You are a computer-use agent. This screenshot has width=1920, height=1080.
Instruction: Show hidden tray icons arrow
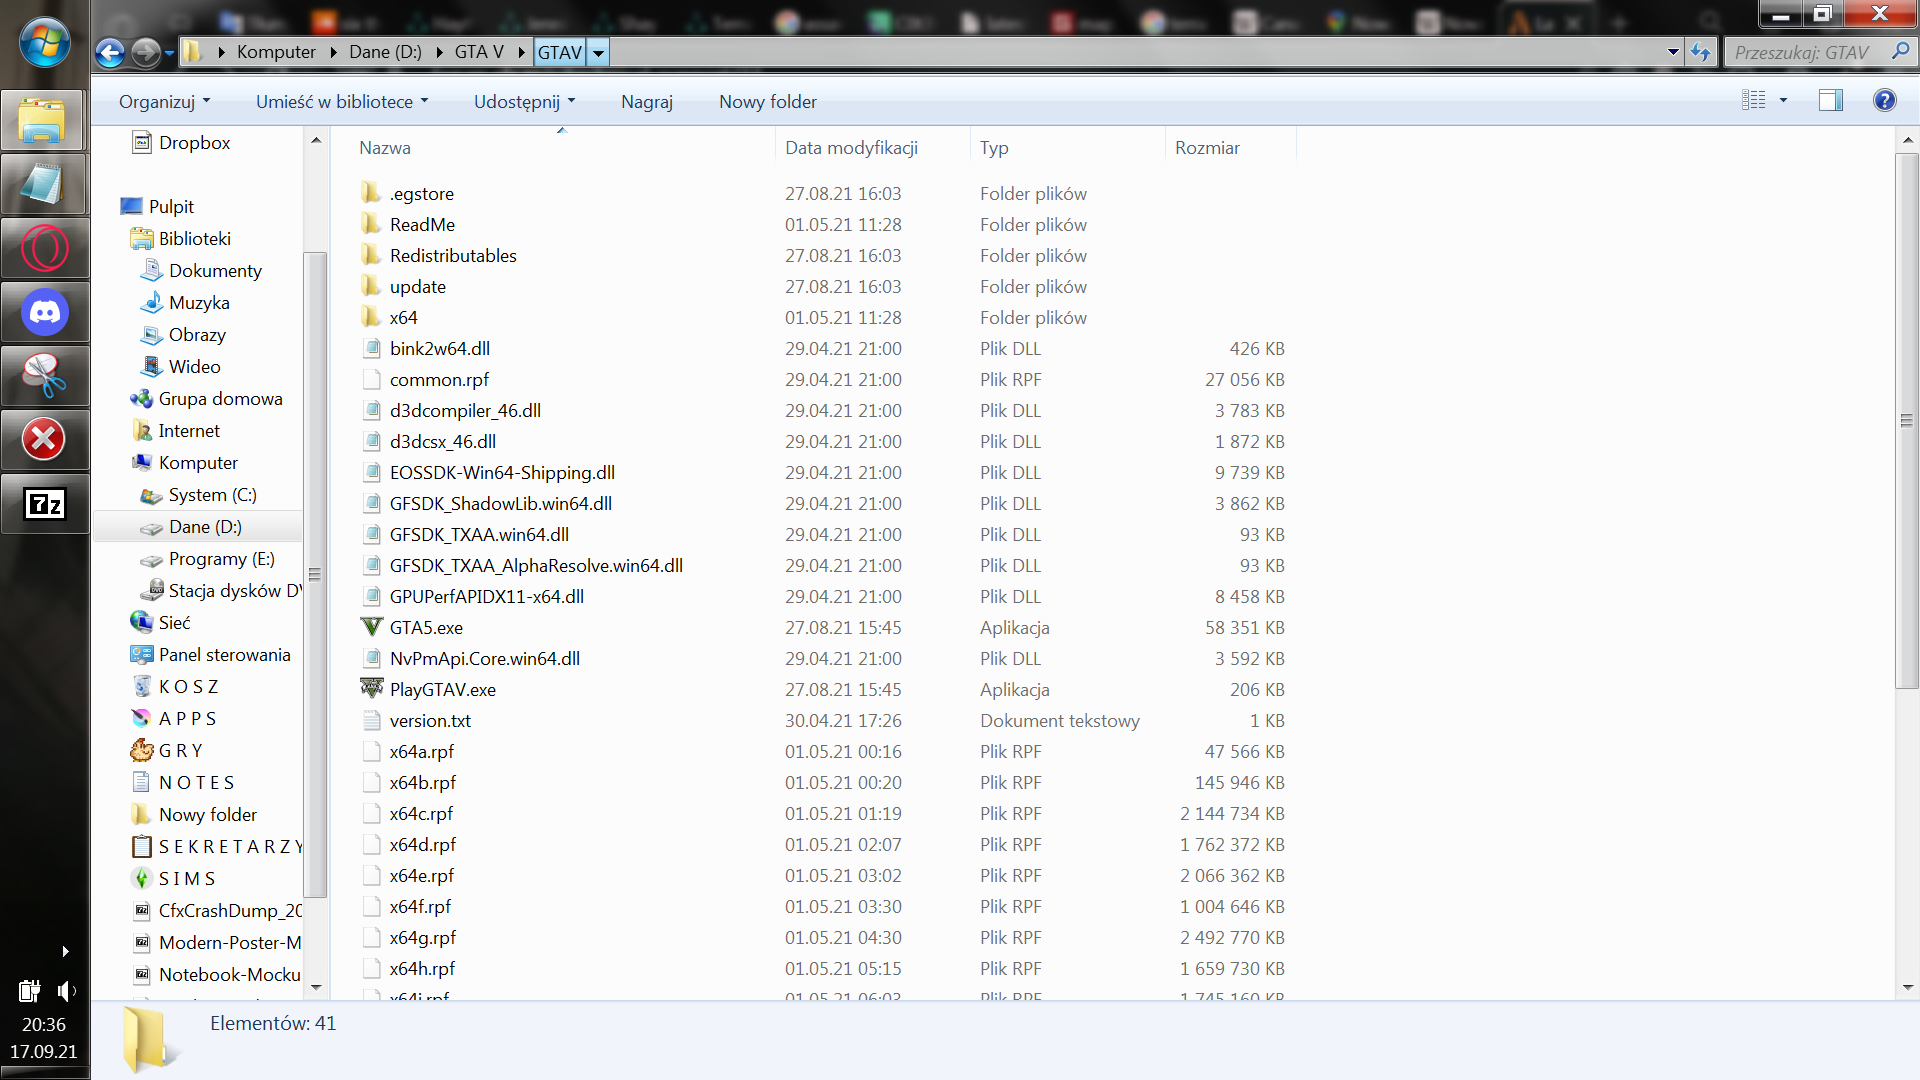pyautogui.click(x=65, y=951)
